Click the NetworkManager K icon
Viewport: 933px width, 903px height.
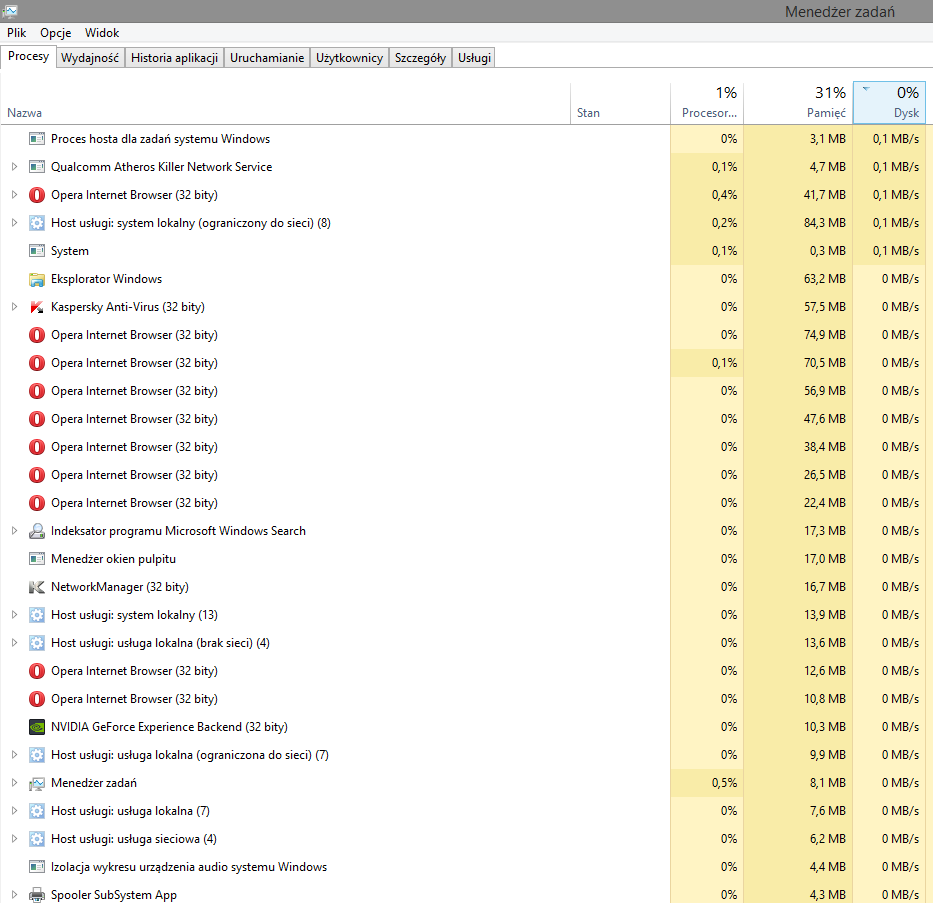point(37,587)
